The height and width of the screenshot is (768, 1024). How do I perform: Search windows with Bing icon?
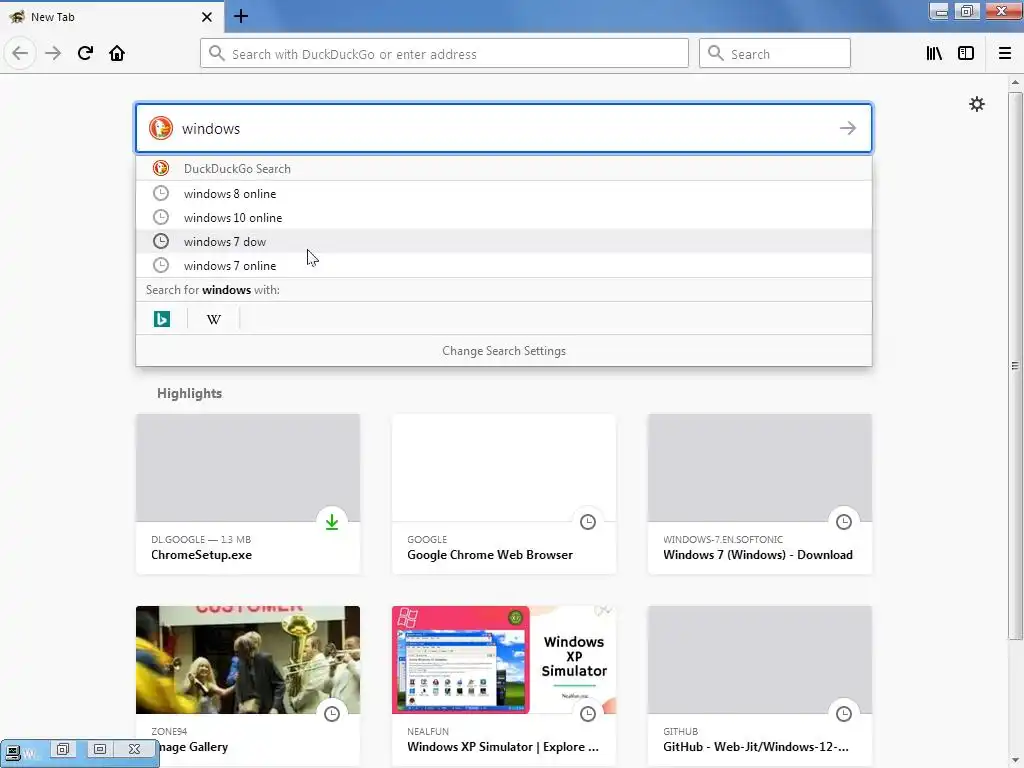tap(162, 319)
